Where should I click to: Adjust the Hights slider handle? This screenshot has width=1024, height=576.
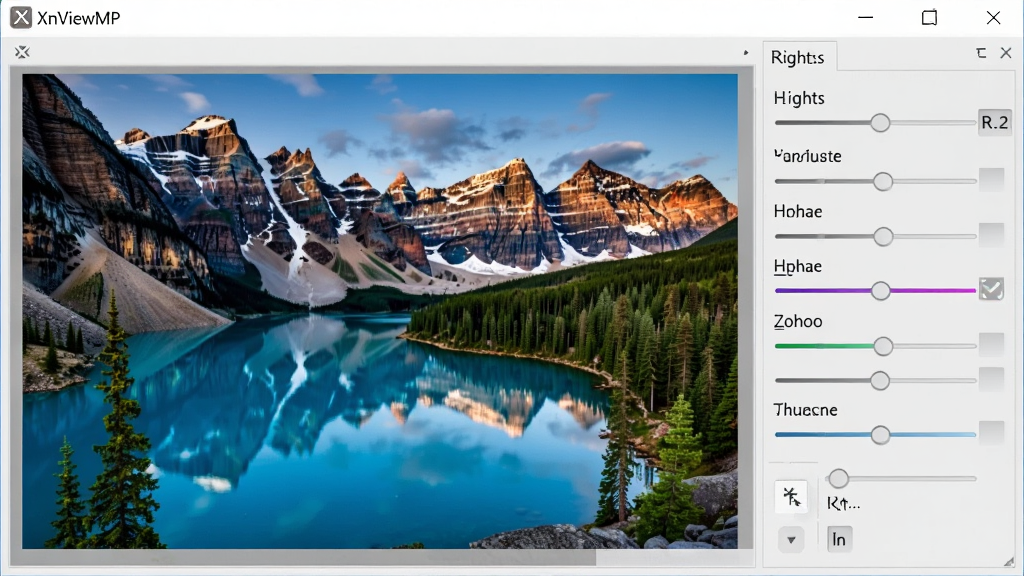click(x=880, y=122)
